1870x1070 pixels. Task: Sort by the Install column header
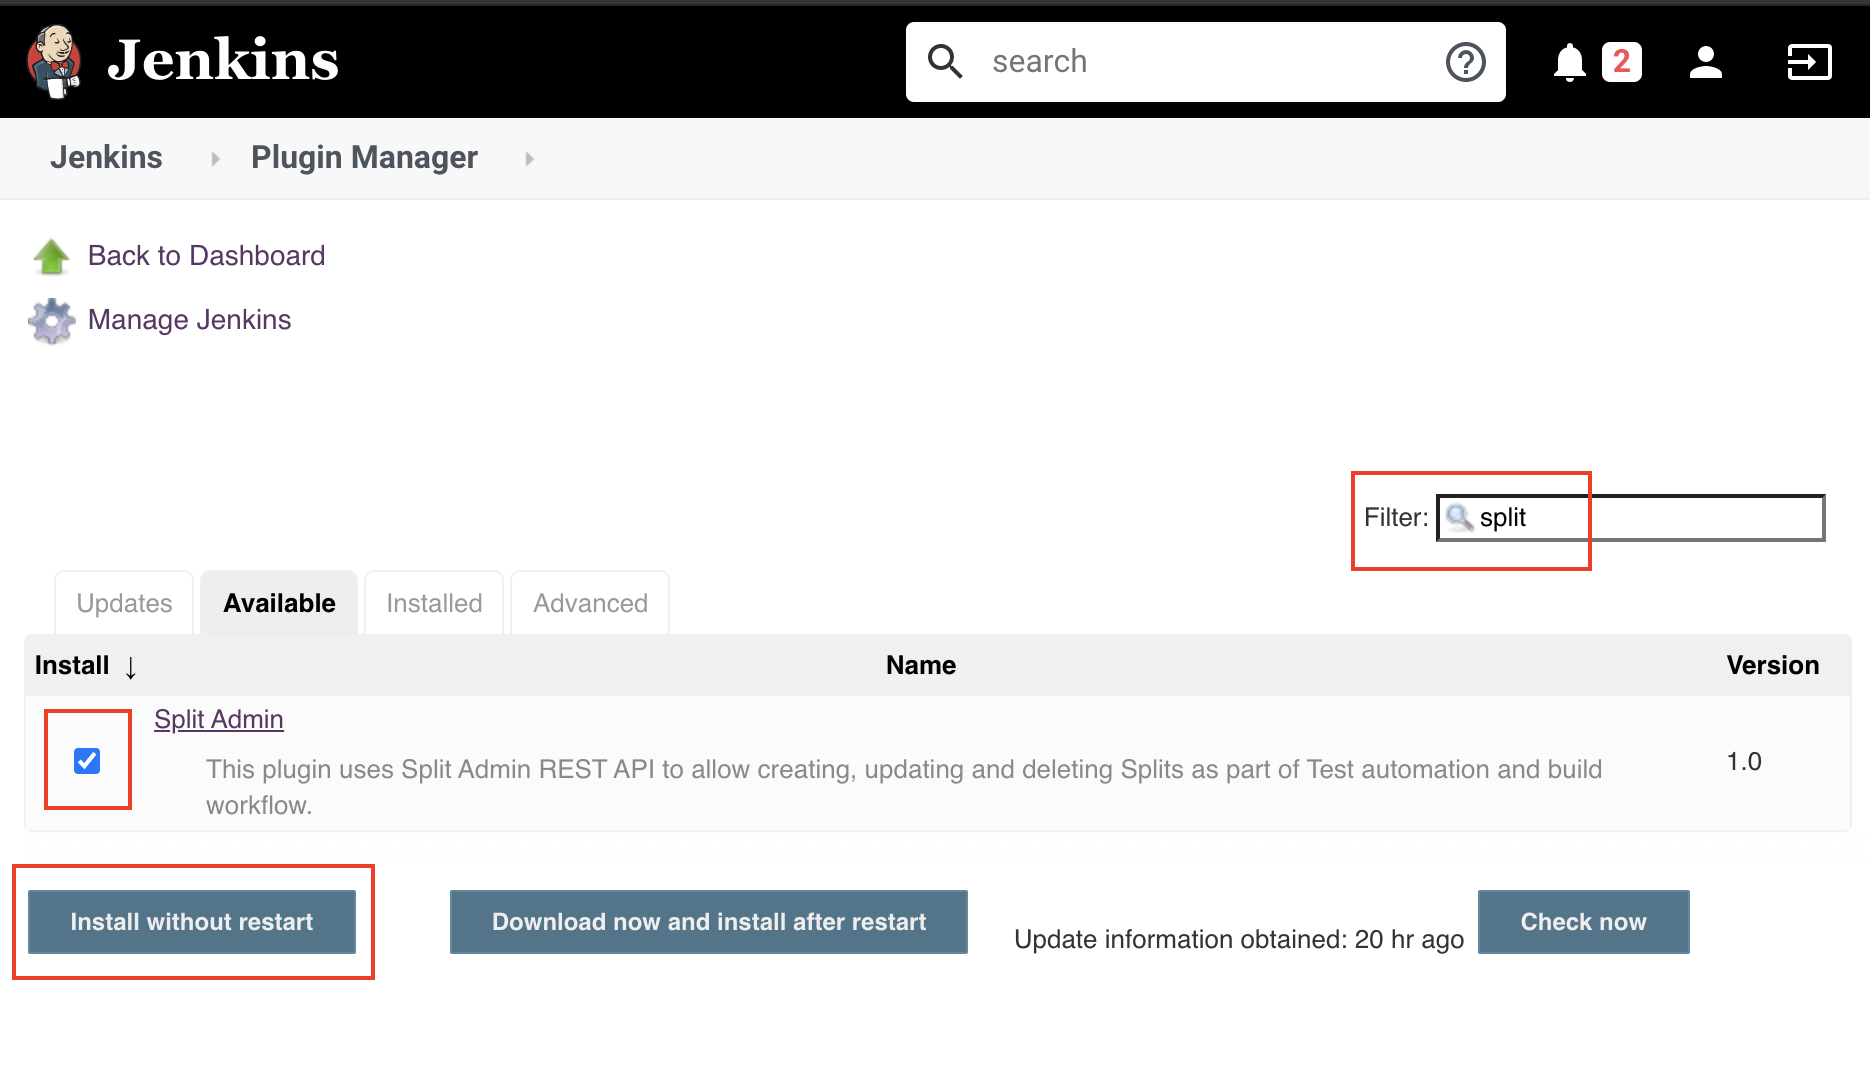tap(72, 666)
